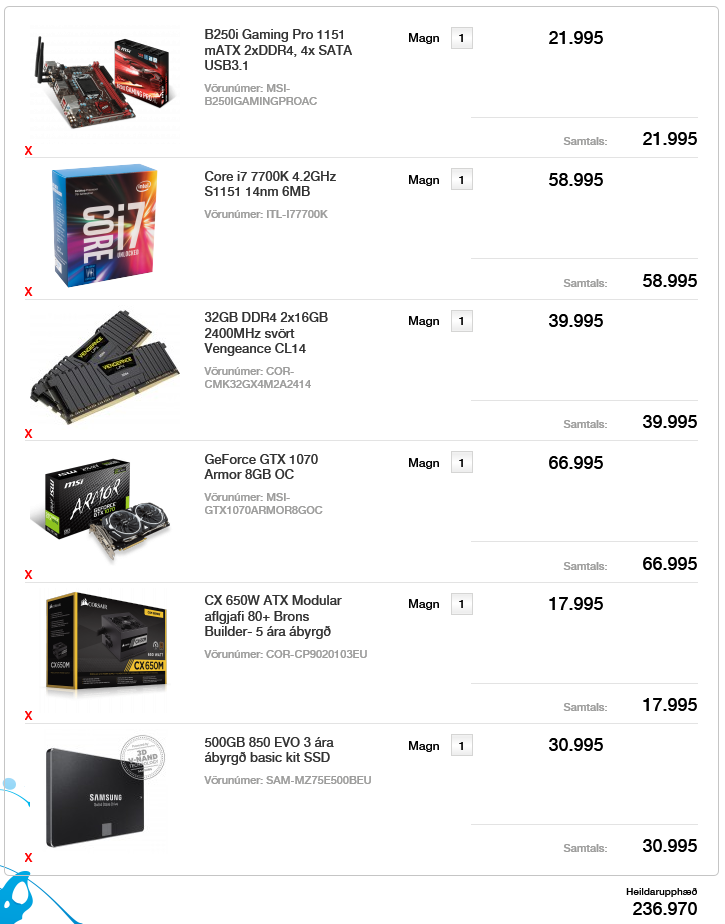Click the MSI motherboard product thumbnail
This screenshot has width=725, height=924.
point(105,81)
